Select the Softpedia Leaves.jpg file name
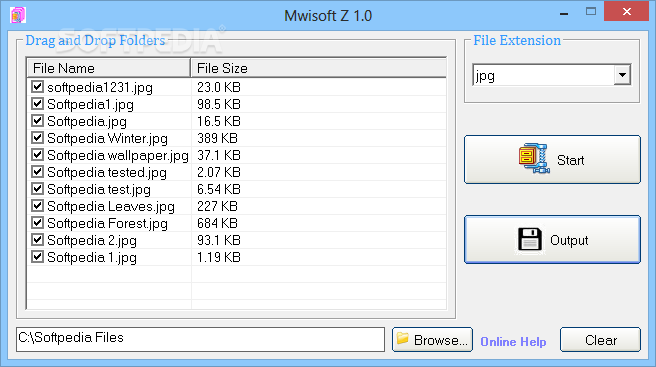Image resolution: width=656 pixels, height=367 pixels. (x=111, y=206)
